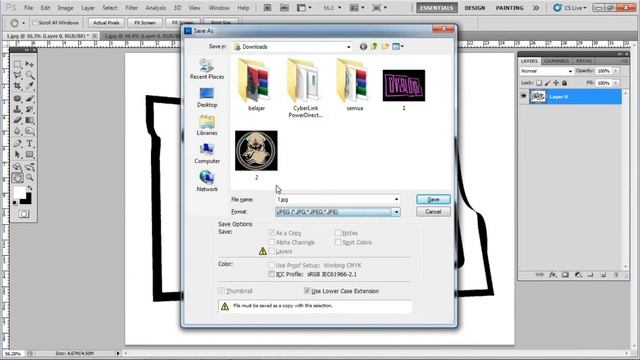Select the Brush tool
The height and width of the screenshot is (360, 640).
point(30,99)
